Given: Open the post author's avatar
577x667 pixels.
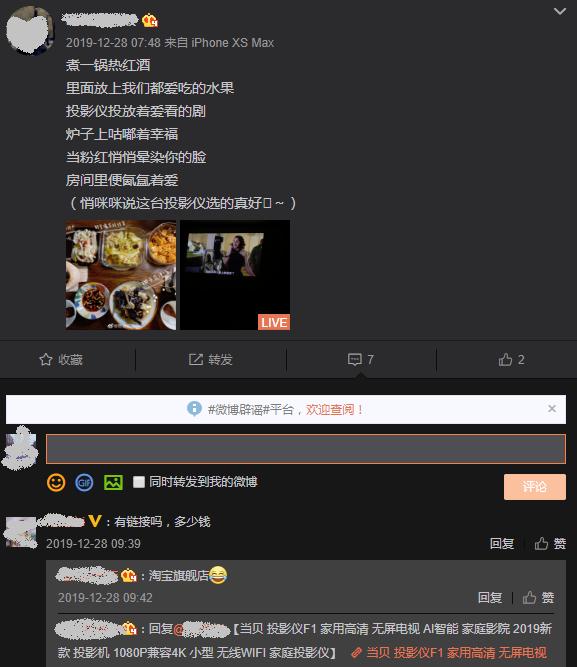Looking at the screenshot, I should pos(30,31).
